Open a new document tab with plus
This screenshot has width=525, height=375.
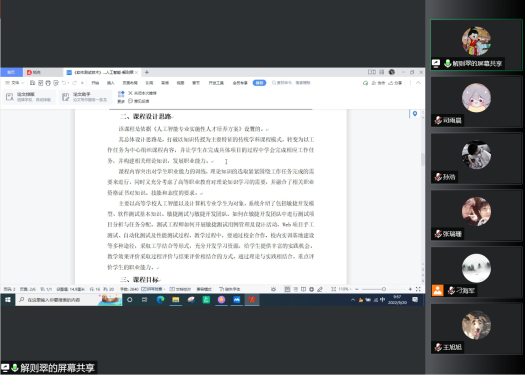pyautogui.click(x=147, y=72)
